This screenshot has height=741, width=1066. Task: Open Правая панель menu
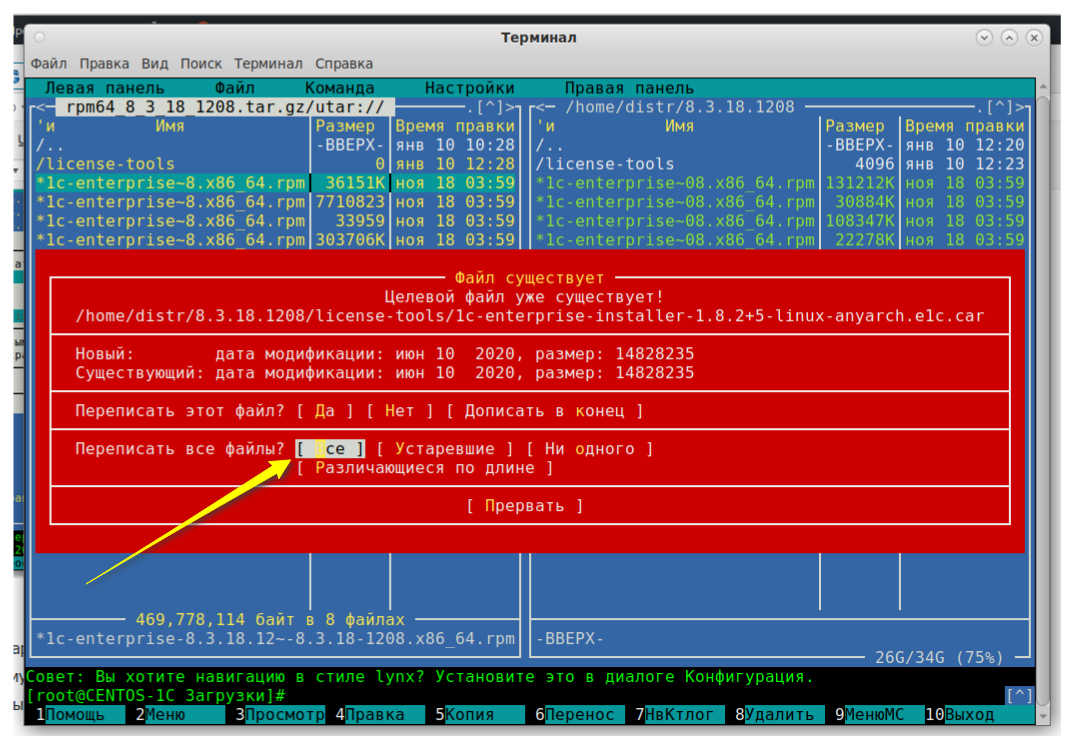click(629, 88)
